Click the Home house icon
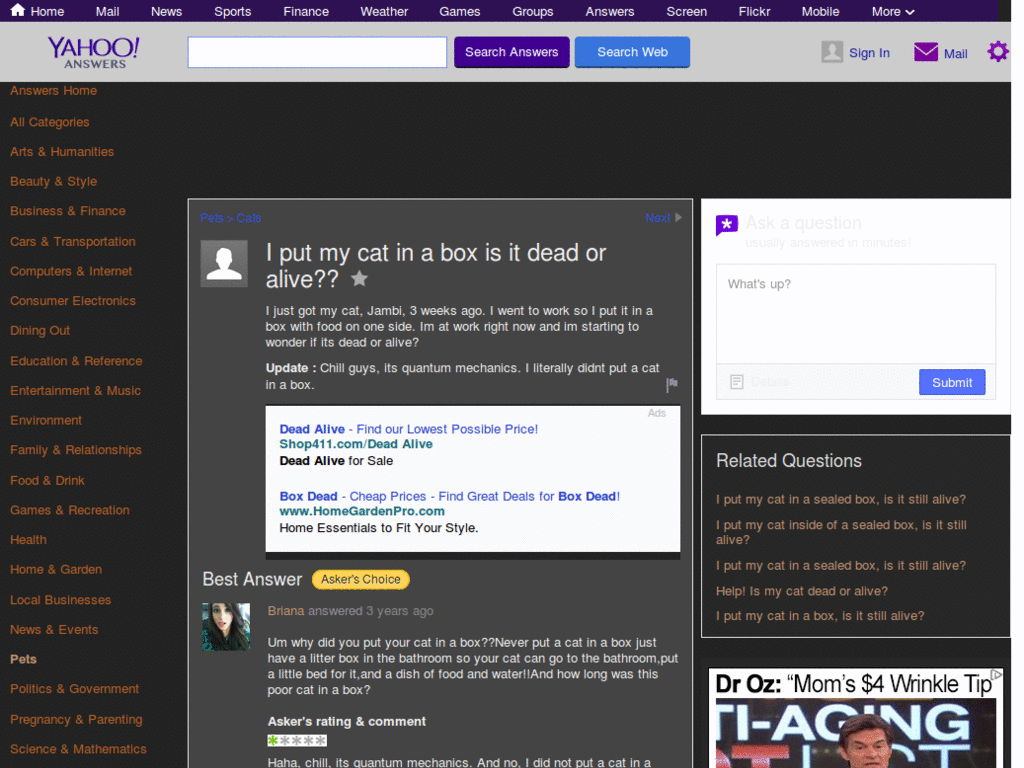Viewport: 1024px width, 768px height. [x=18, y=10]
